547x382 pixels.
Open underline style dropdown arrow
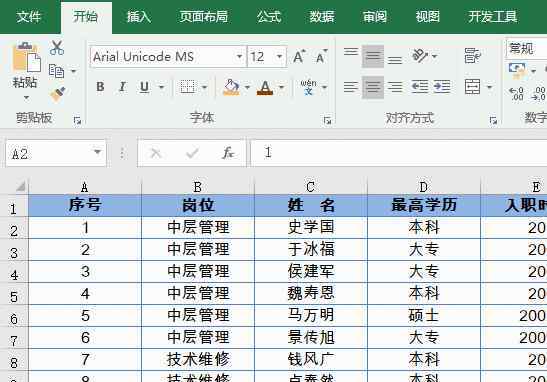161,87
